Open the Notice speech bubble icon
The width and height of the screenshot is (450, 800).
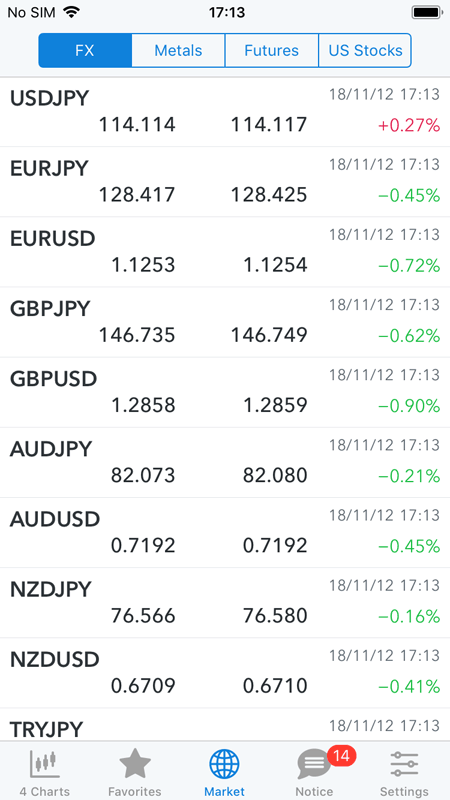tap(313, 765)
